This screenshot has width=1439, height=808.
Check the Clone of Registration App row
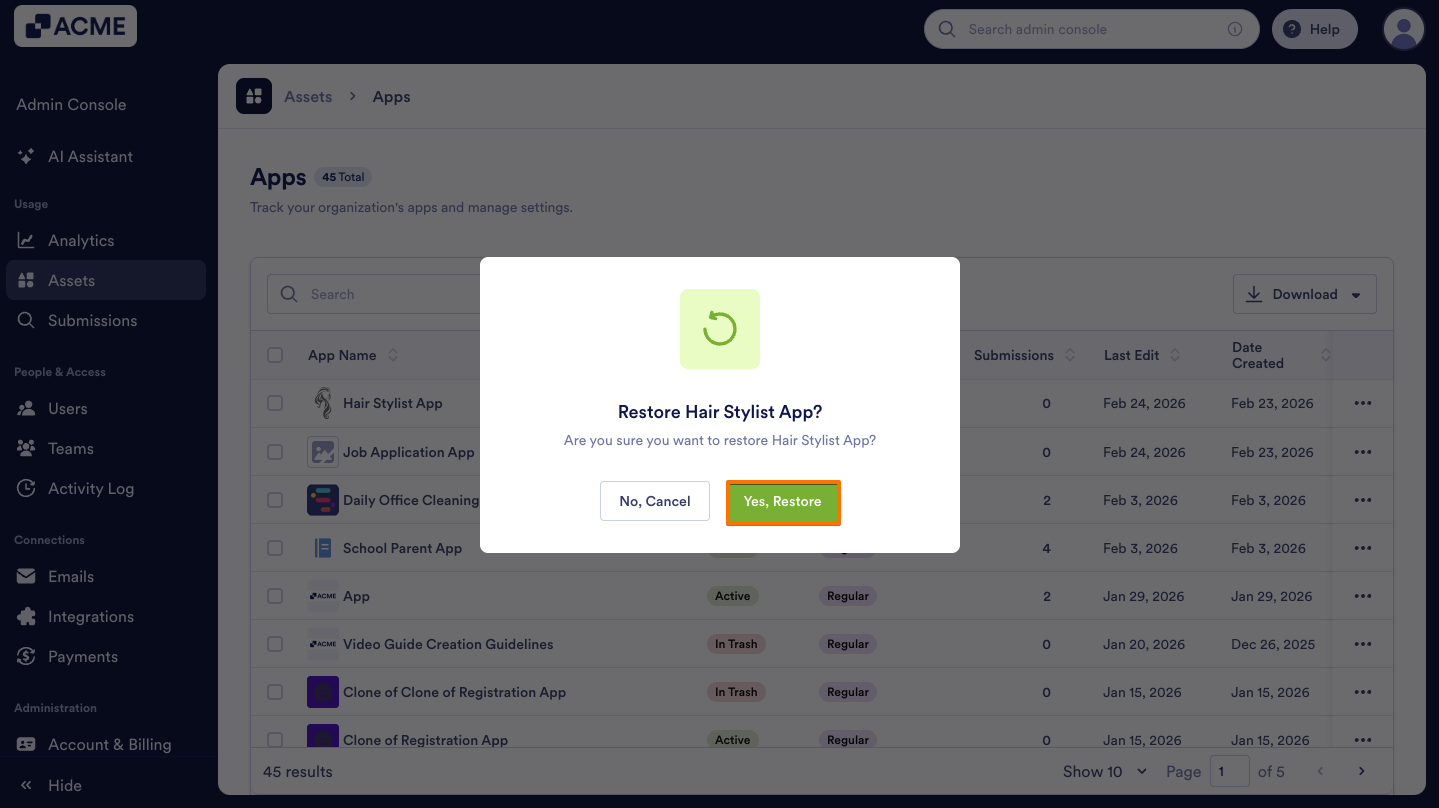pyautogui.click(x=275, y=740)
